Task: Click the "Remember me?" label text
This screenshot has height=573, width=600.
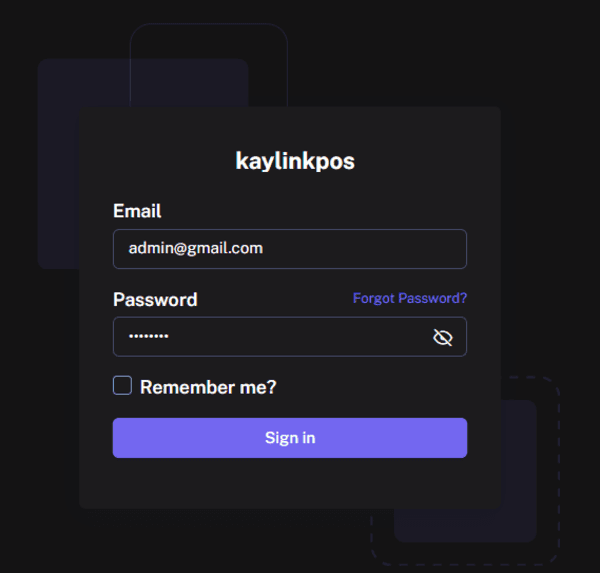Action: [208, 387]
